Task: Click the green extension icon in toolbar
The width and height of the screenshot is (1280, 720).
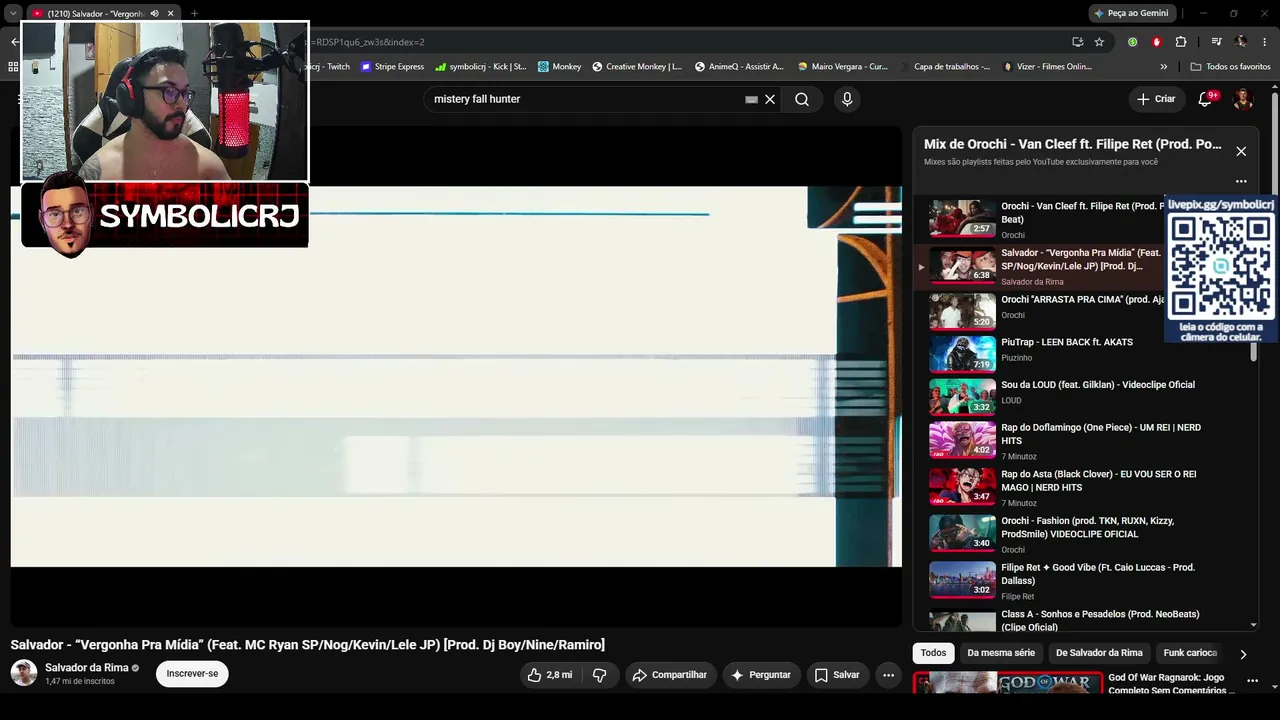Action: [1132, 42]
